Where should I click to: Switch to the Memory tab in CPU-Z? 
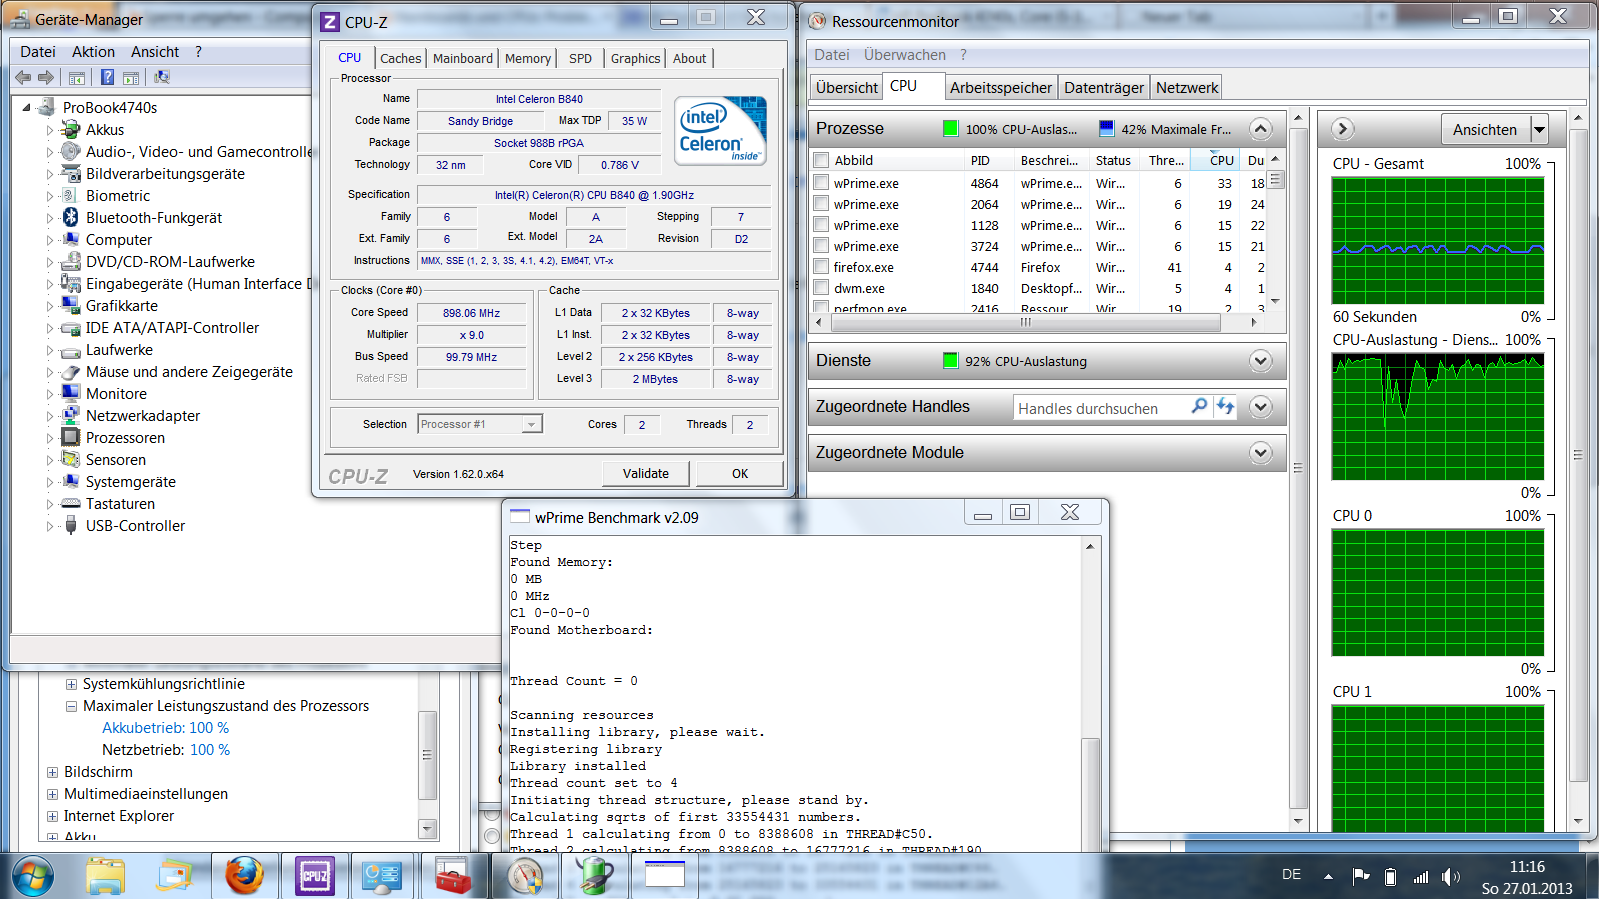(528, 59)
